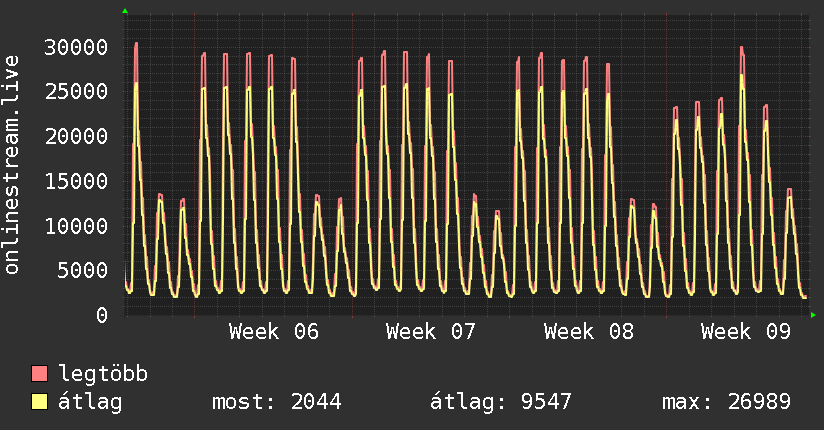Click the 0 value on y-axis

point(102,315)
